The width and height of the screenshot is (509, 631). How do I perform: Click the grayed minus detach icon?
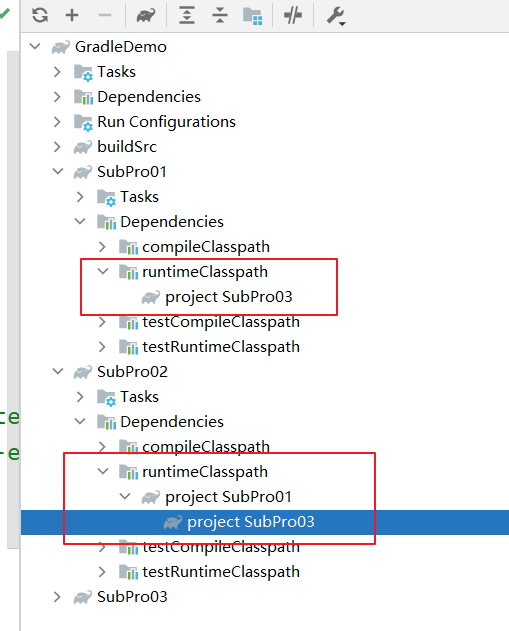tap(105, 15)
